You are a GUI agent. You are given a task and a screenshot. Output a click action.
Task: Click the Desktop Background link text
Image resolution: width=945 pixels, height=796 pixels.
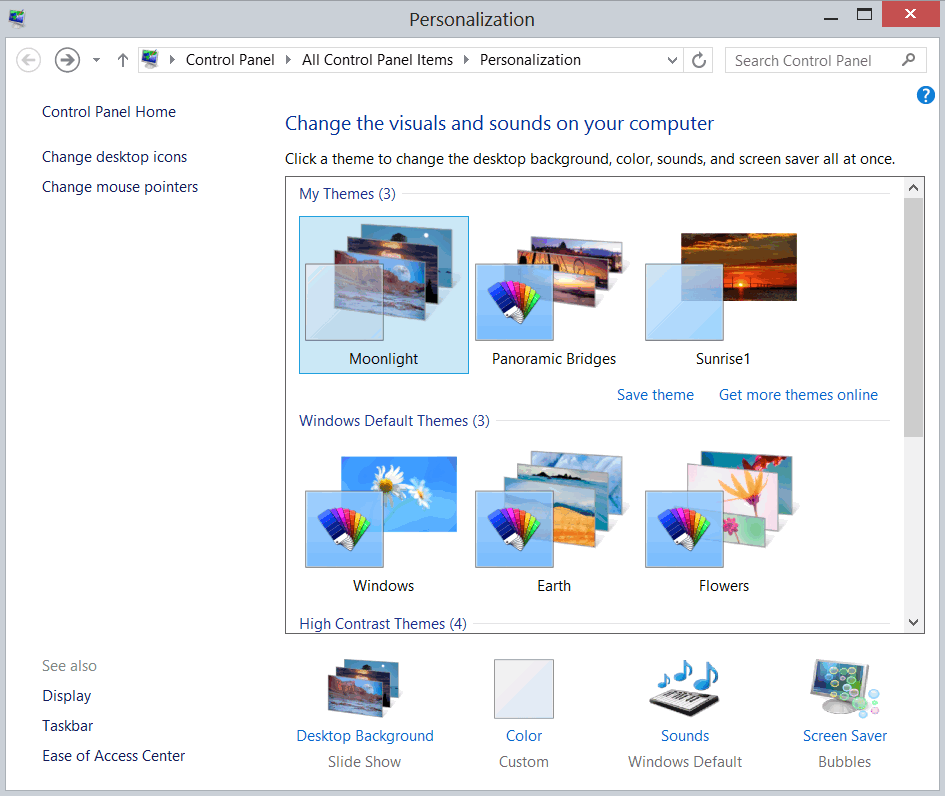365,736
